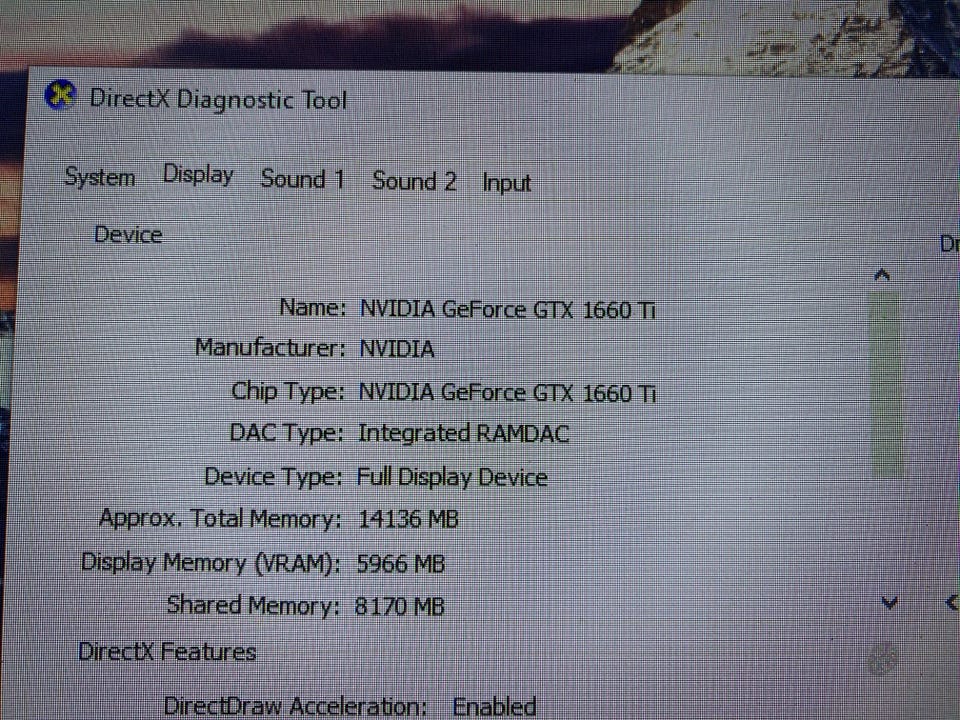The height and width of the screenshot is (720, 960).
Task: Select the Name value NVIDIA GeForce GTX 1660 Ti
Action: [x=508, y=310]
